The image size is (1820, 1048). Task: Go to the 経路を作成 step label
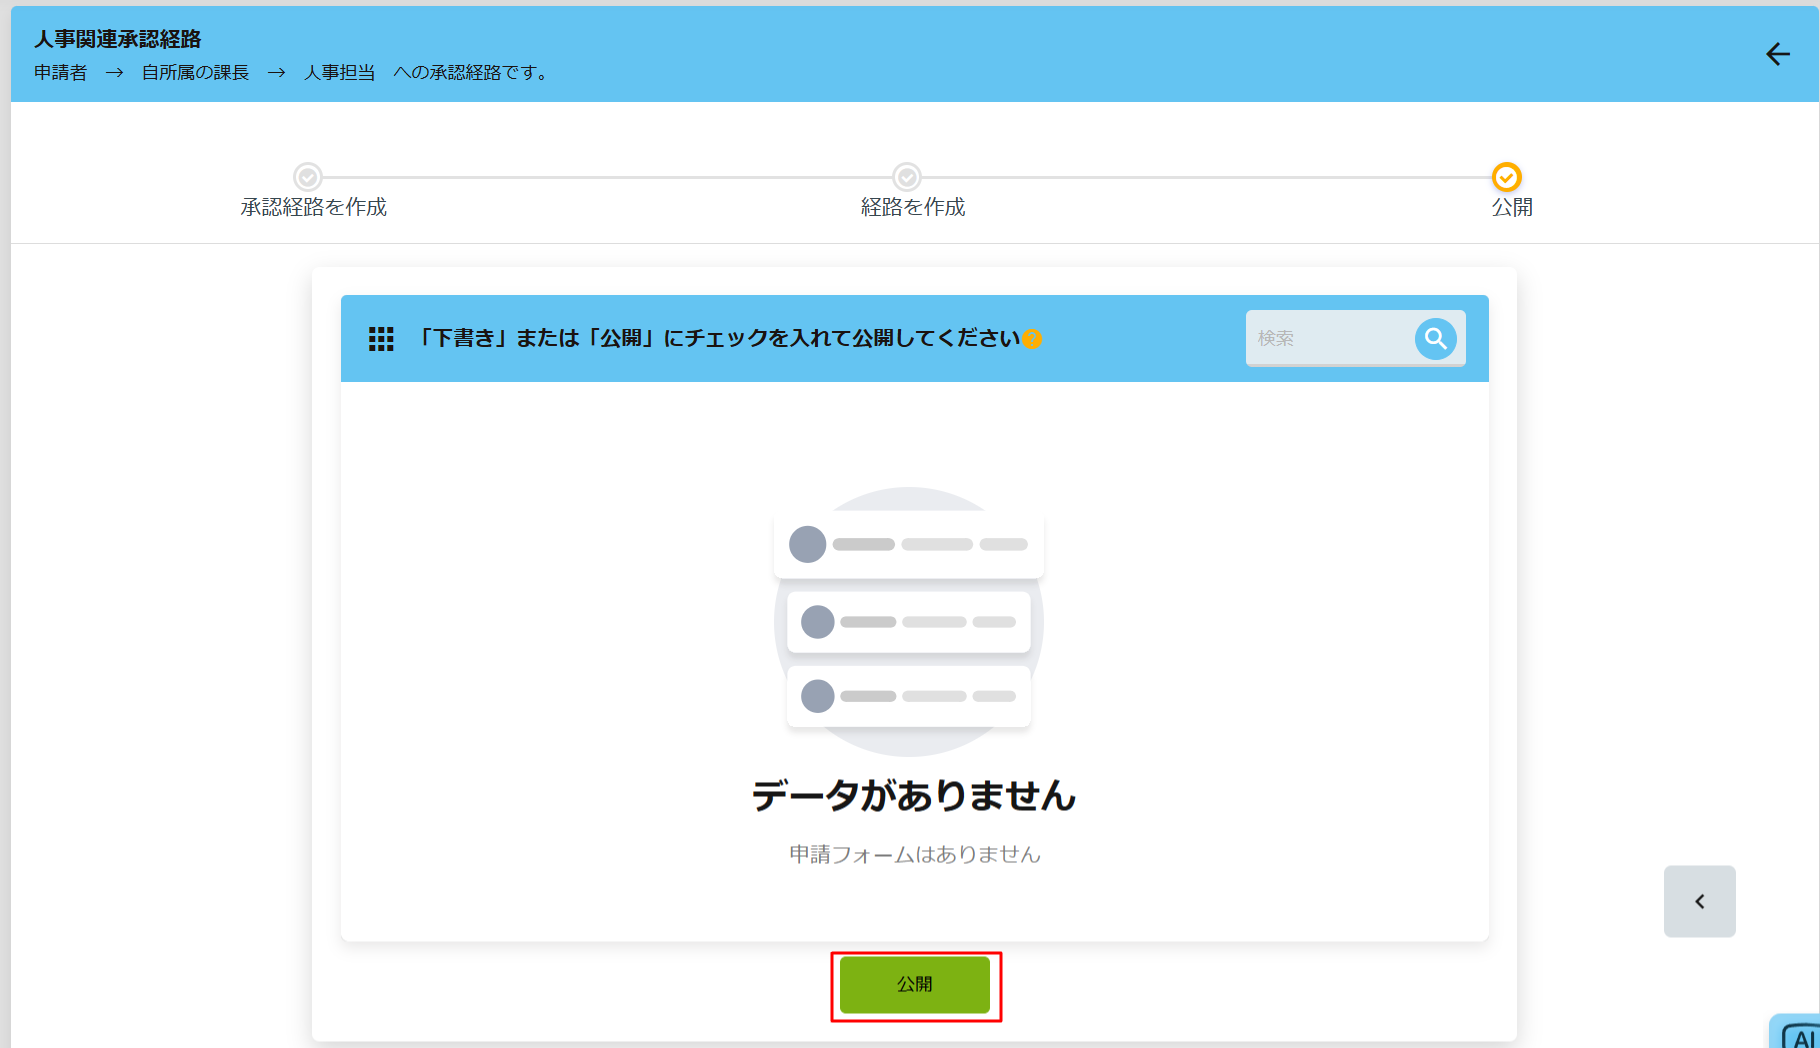[912, 207]
